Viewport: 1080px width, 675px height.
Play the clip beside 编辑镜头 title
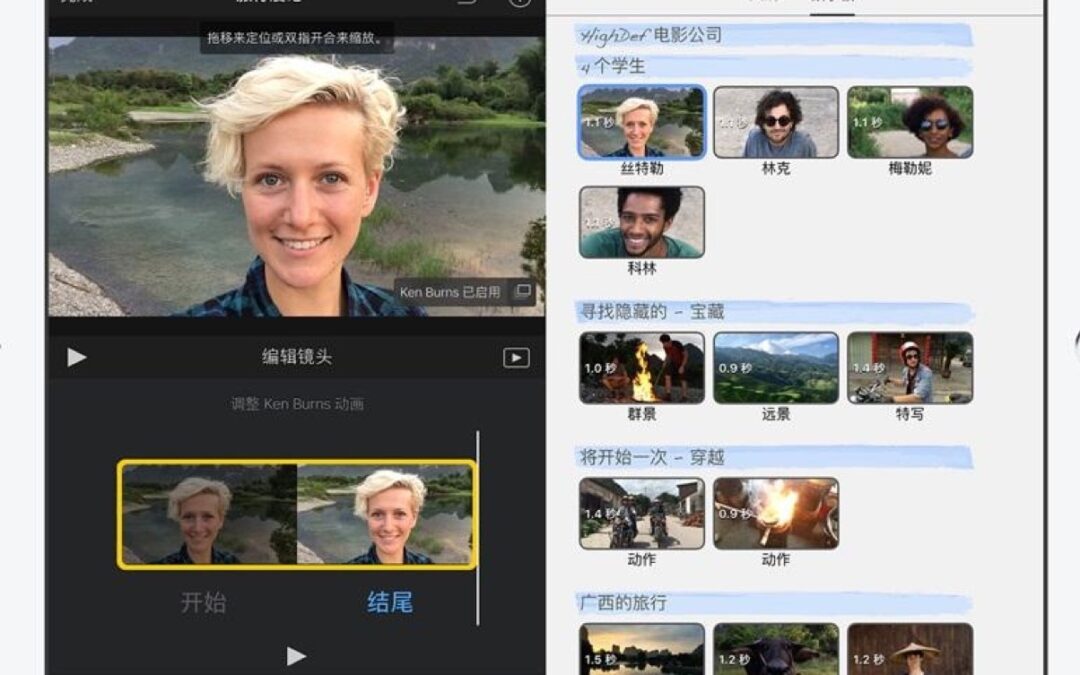point(76,357)
